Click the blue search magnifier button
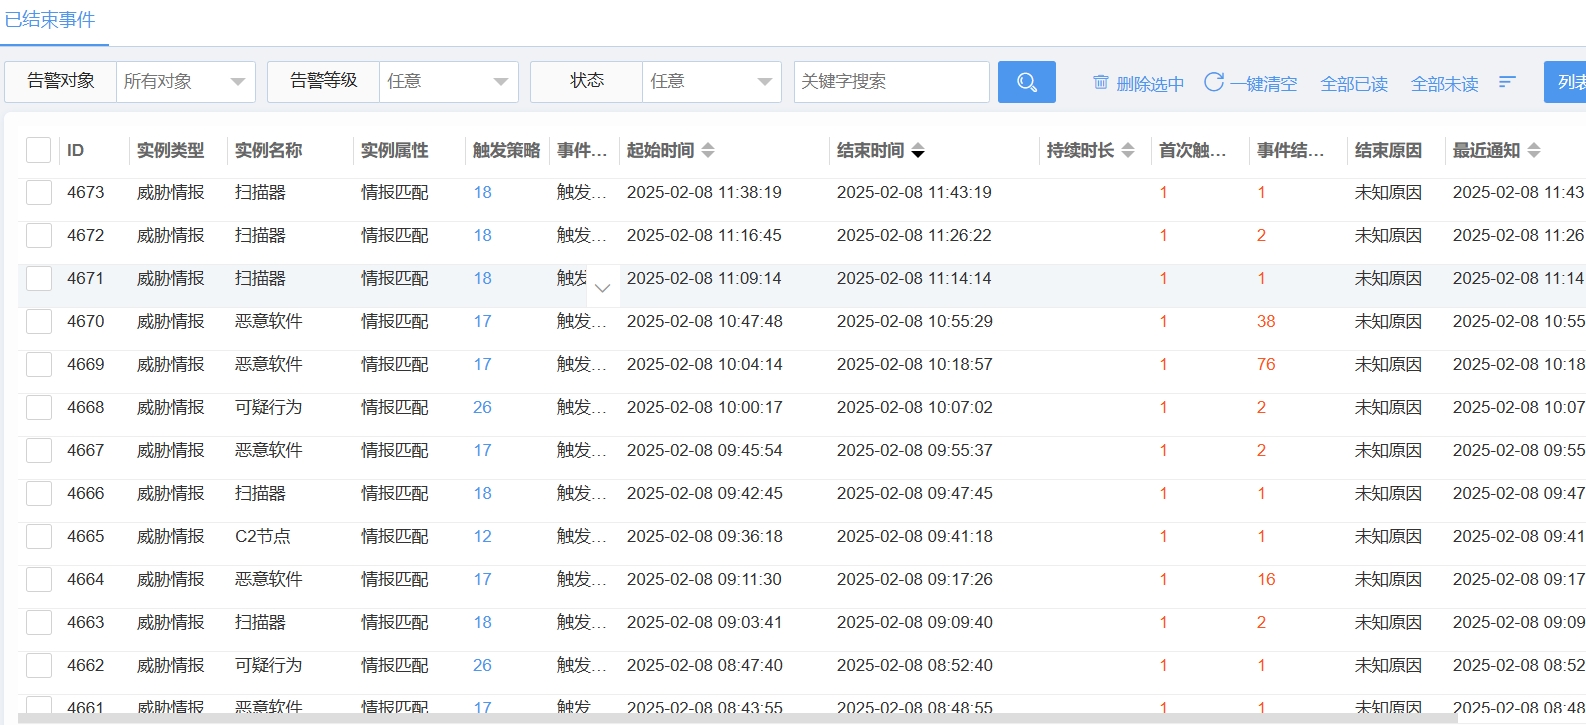 pos(1026,82)
